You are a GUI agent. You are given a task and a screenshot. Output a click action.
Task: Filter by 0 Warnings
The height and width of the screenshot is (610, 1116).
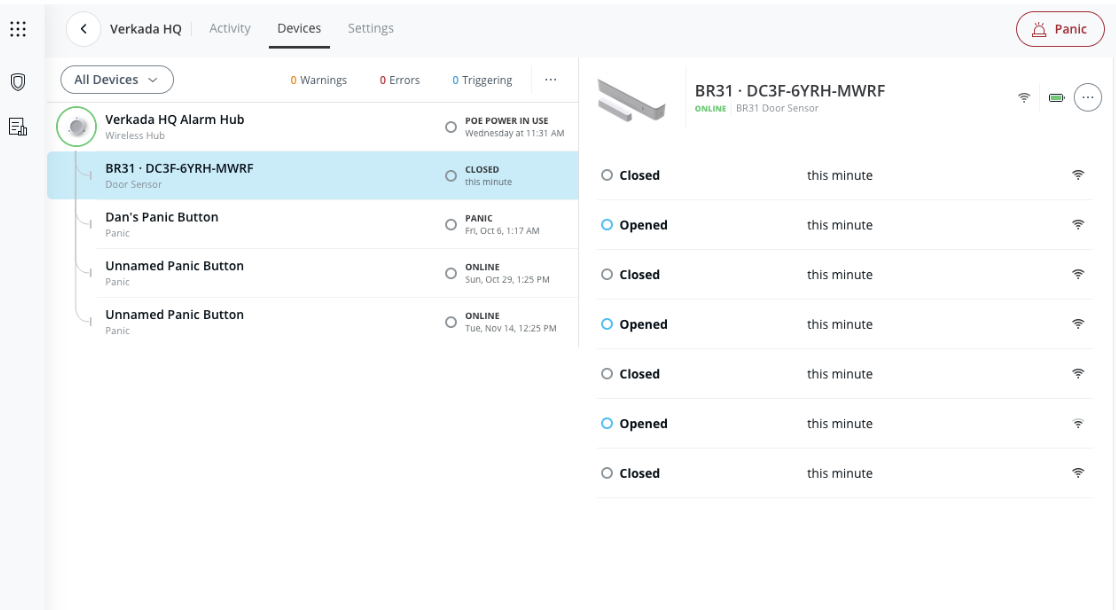pyautogui.click(x=319, y=80)
